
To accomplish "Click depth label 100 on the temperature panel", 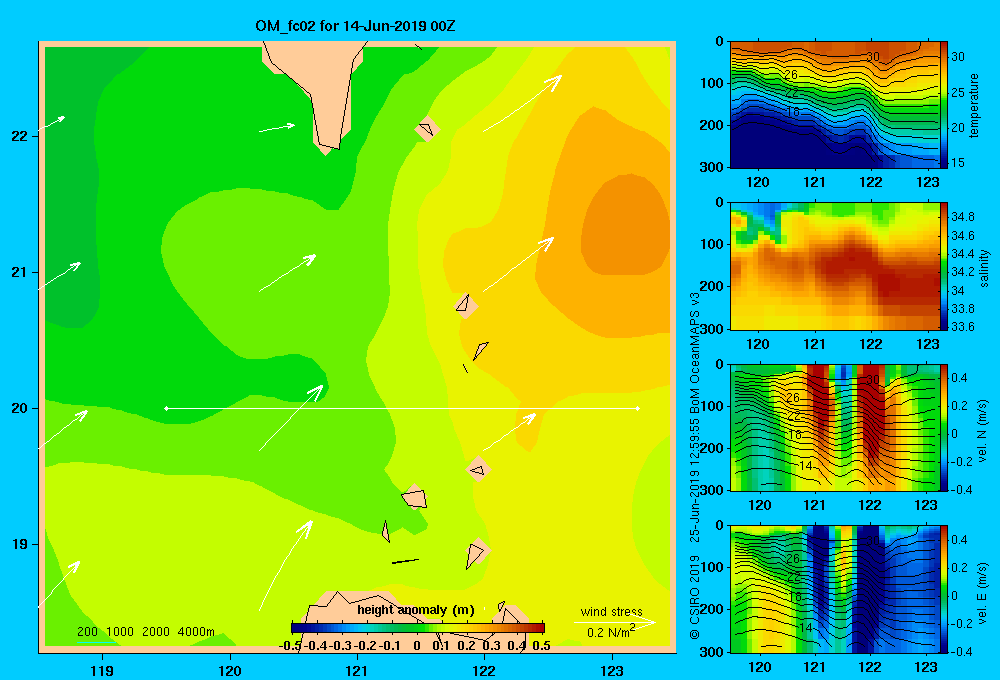I will [712, 83].
